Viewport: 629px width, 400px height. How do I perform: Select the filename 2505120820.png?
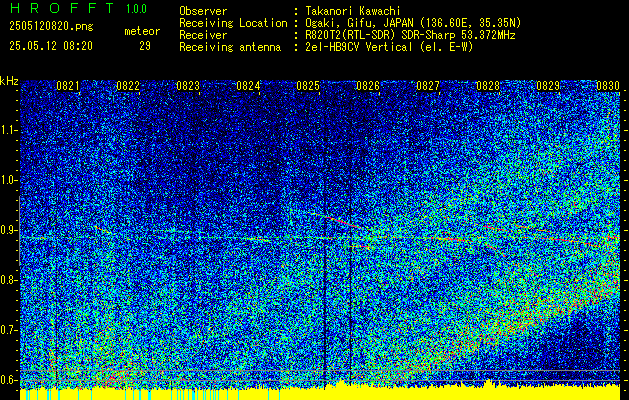(x=51, y=27)
